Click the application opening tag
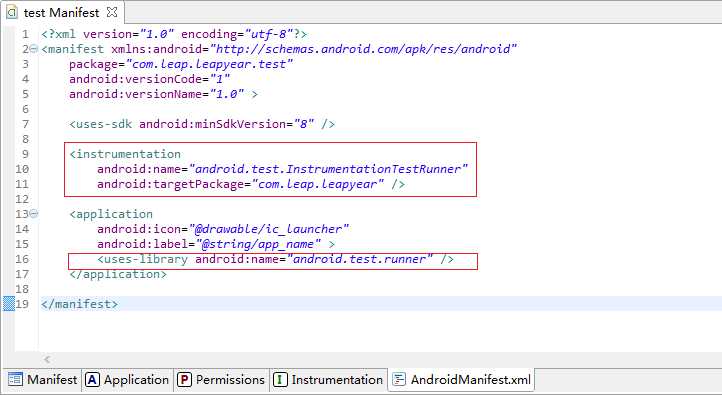 [111, 214]
